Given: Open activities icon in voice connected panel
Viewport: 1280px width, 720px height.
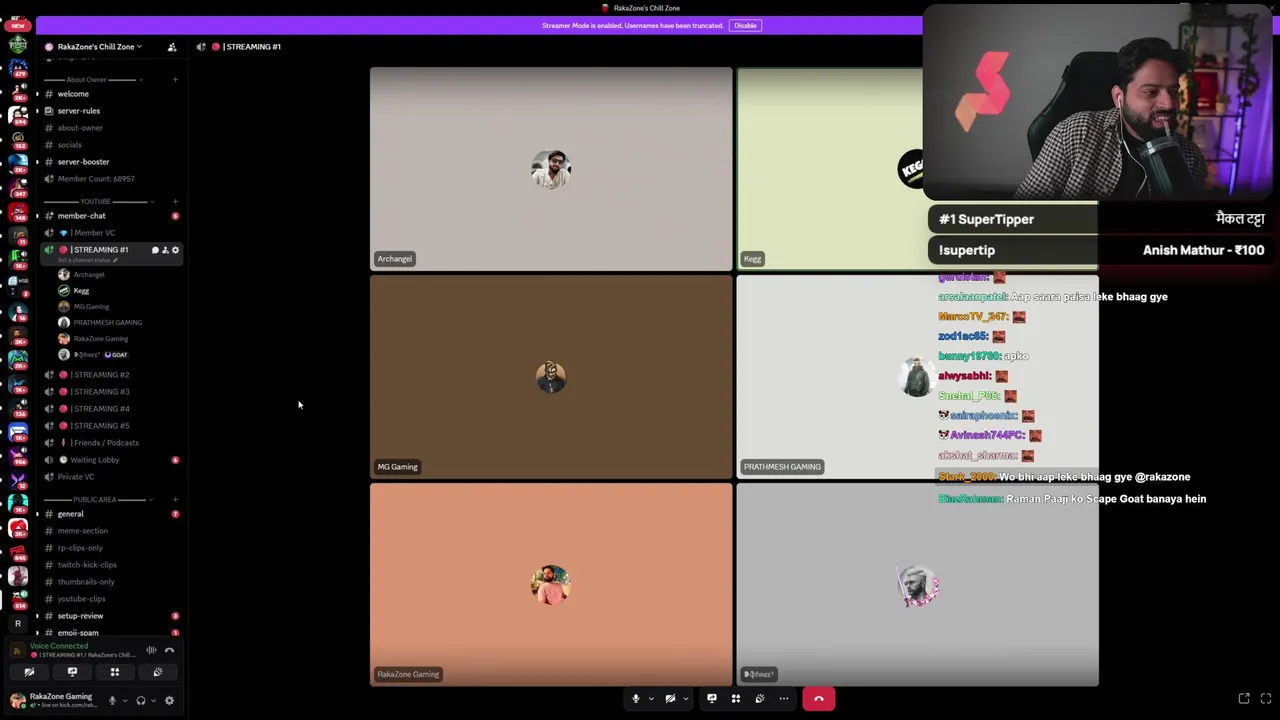Looking at the screenshot, I should coord(115,672).
